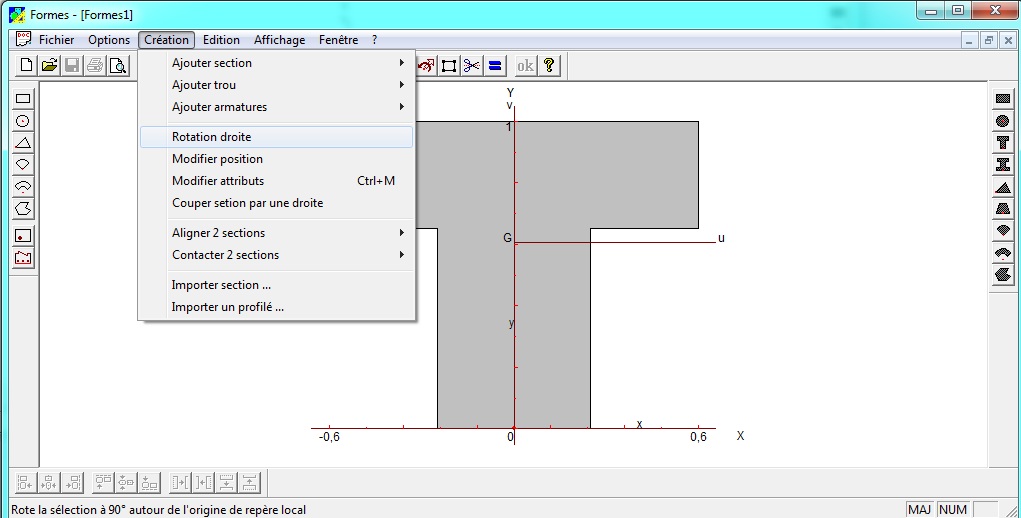
Task: Click the align-left icon in bottom toolbar
Action: [x=25, y=482]
